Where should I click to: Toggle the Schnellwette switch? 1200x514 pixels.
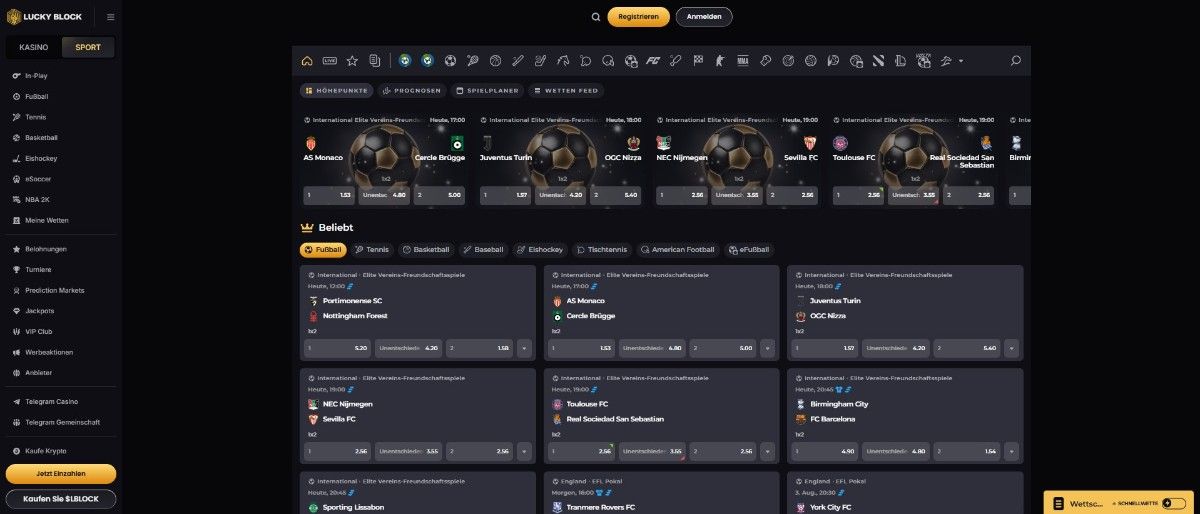click(1172, 503)
